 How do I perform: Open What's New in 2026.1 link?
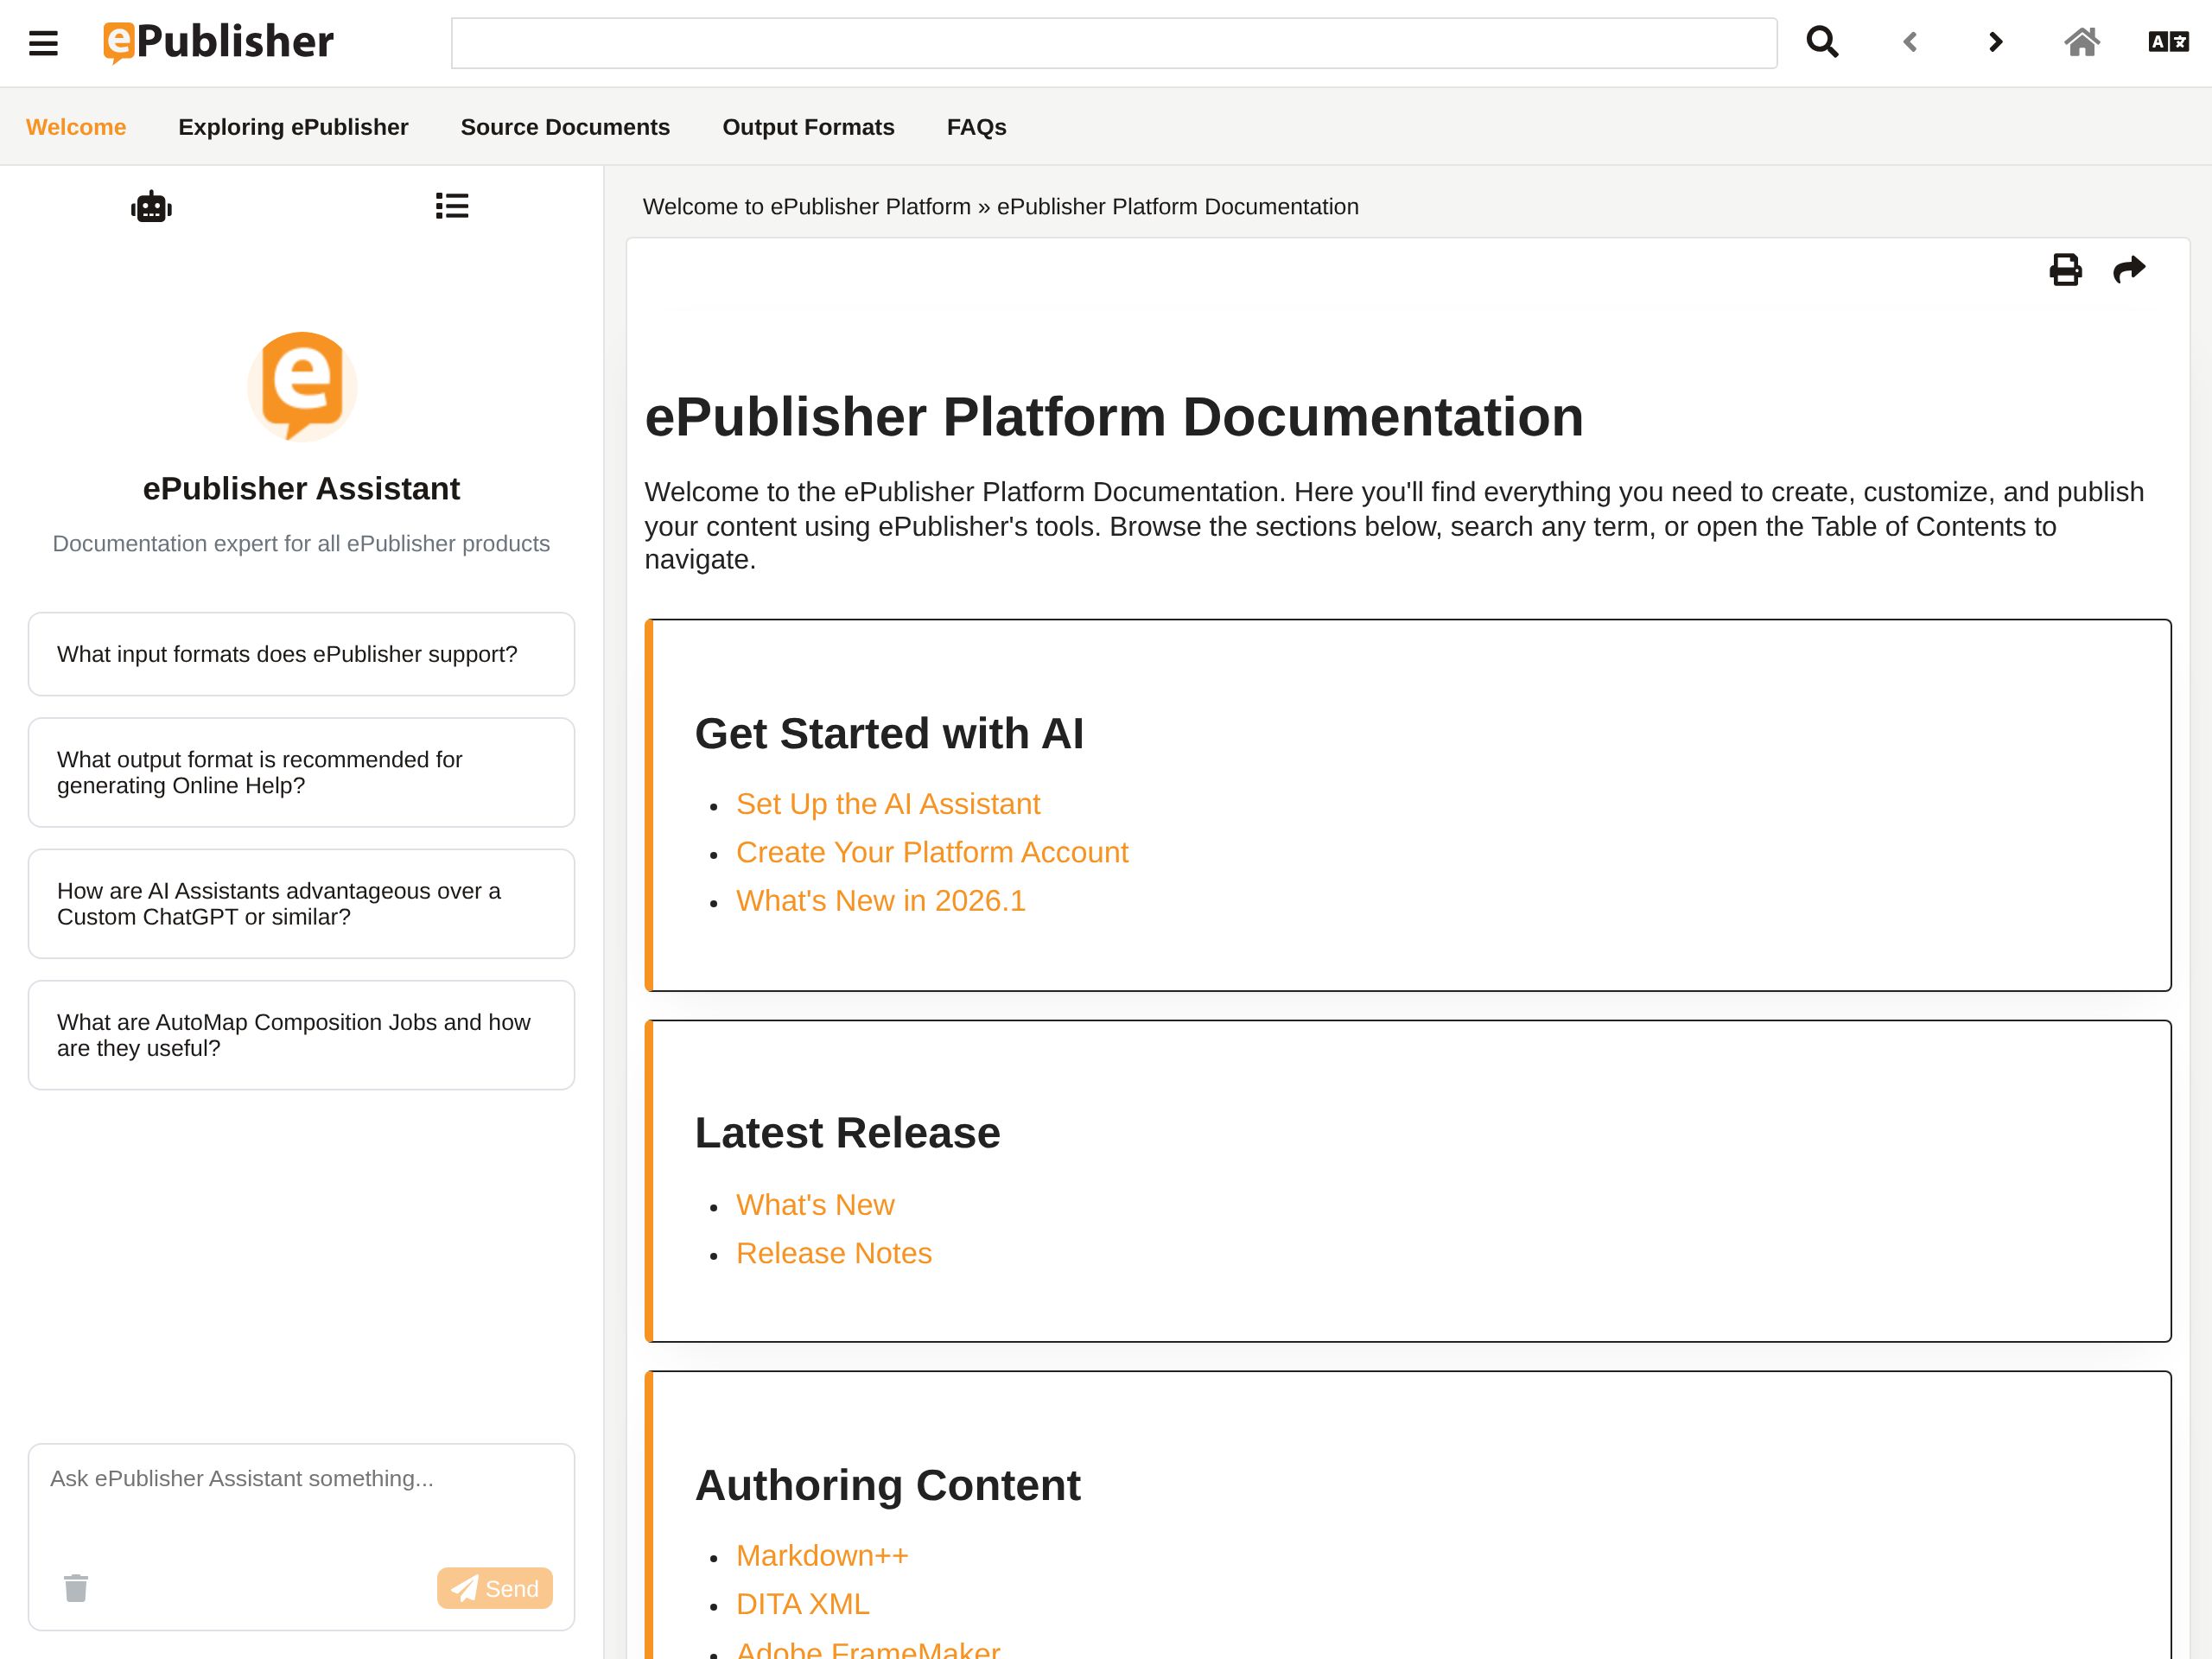click(x=881, y=900)
